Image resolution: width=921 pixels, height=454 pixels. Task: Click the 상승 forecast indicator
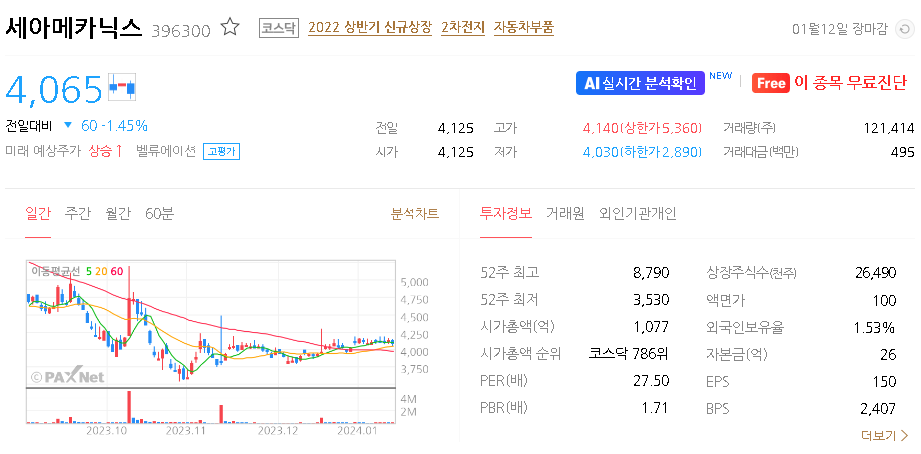click(105, 152)
